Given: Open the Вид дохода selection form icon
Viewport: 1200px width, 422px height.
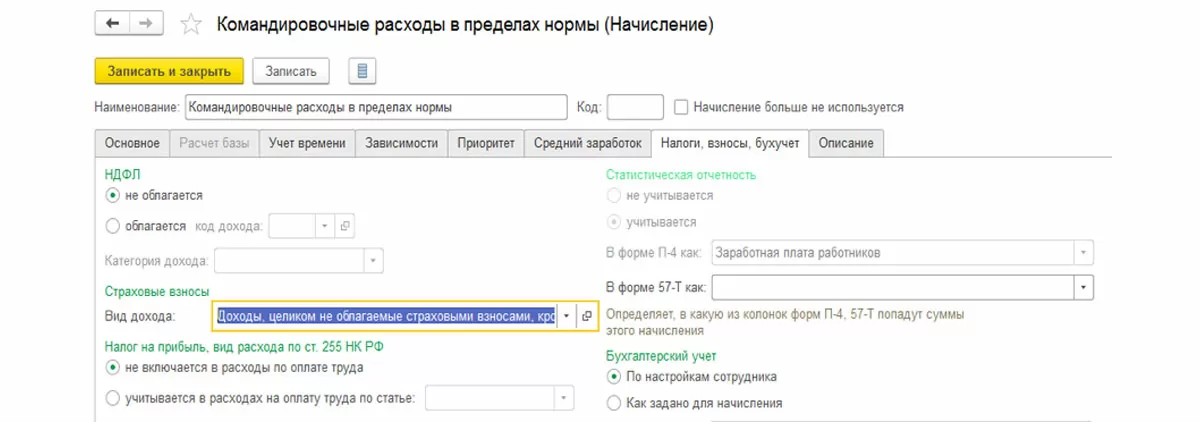Looking at the screenshot, I should click(587, 316).
